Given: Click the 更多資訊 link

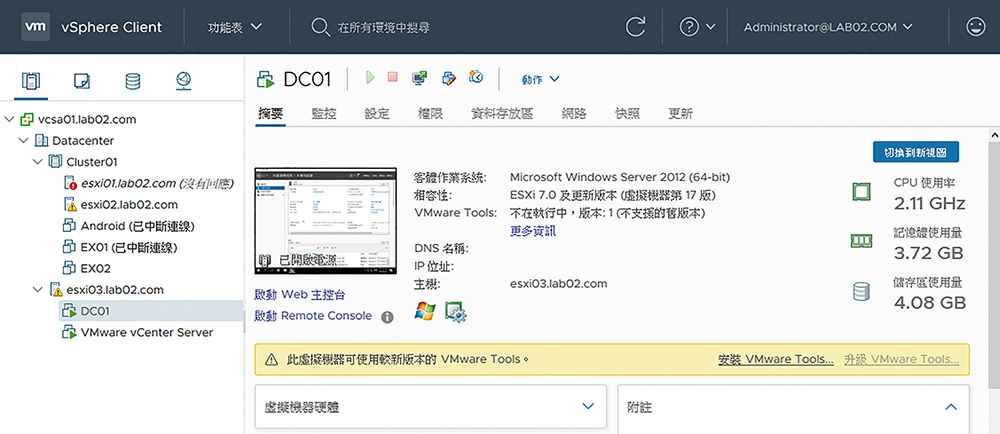Looking at the screenshot, I should tap(533, 231).
